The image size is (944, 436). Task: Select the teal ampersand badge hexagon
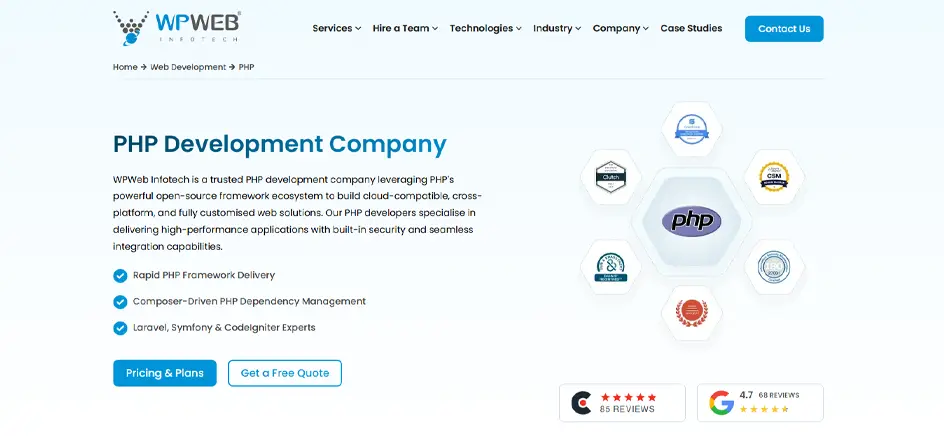coord(611,267)
